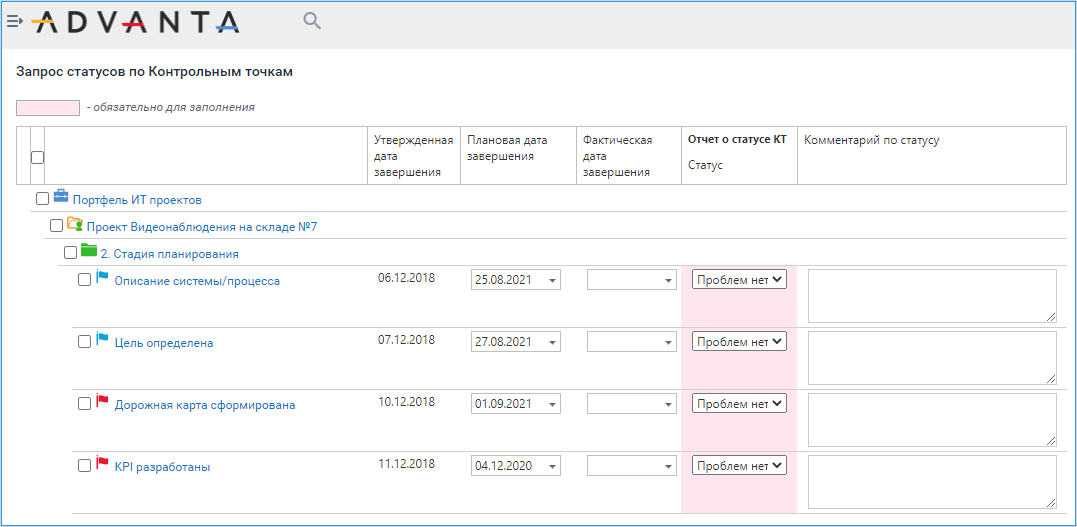Click the magnifier search icon
1077x527 pixels.
coord(313,21)
